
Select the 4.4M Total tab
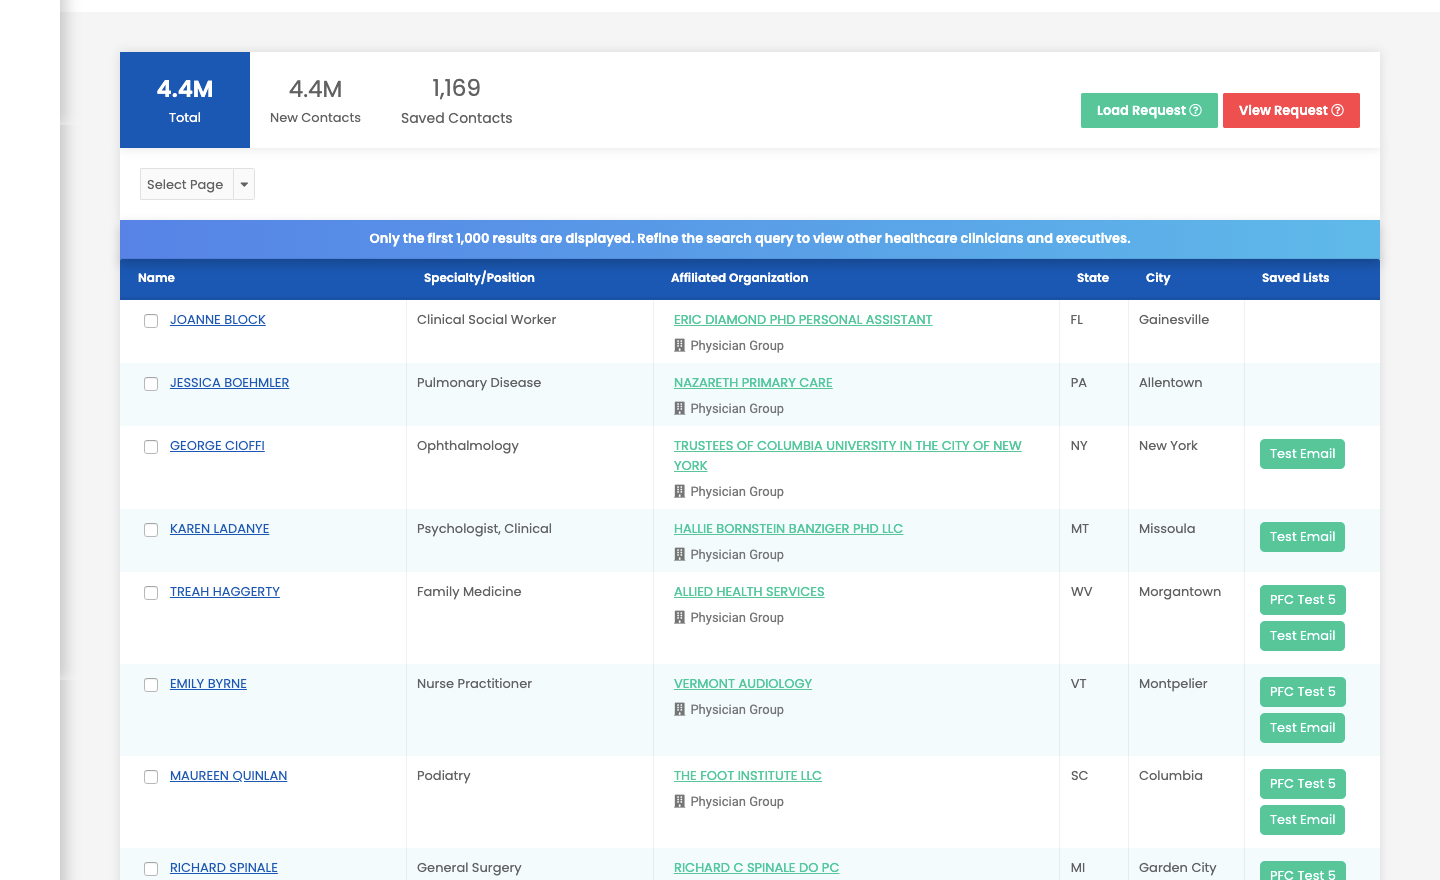pyautogui.click(x=185, y=101)
